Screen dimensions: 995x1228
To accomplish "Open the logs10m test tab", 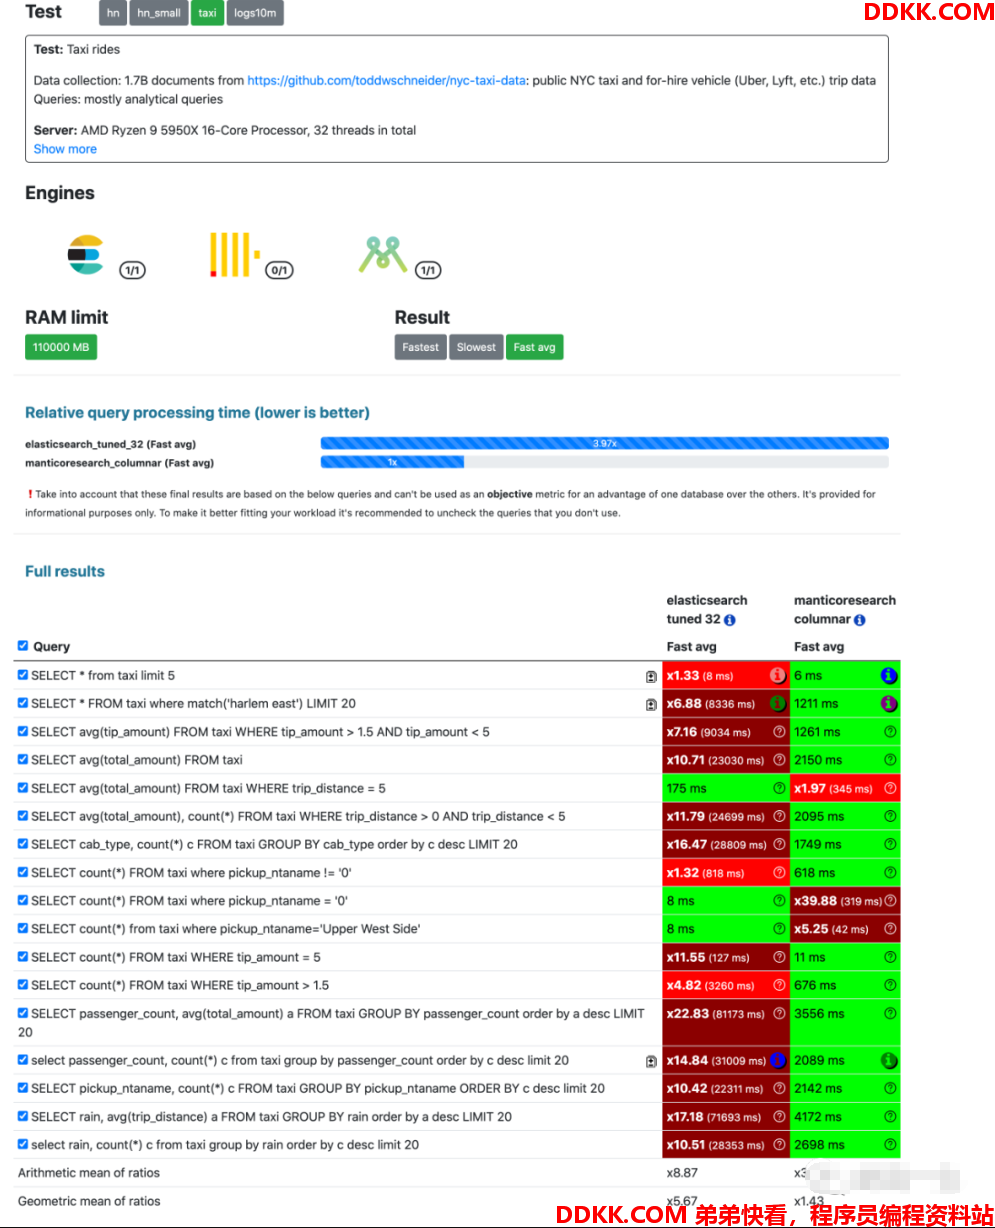I will 255,13.
